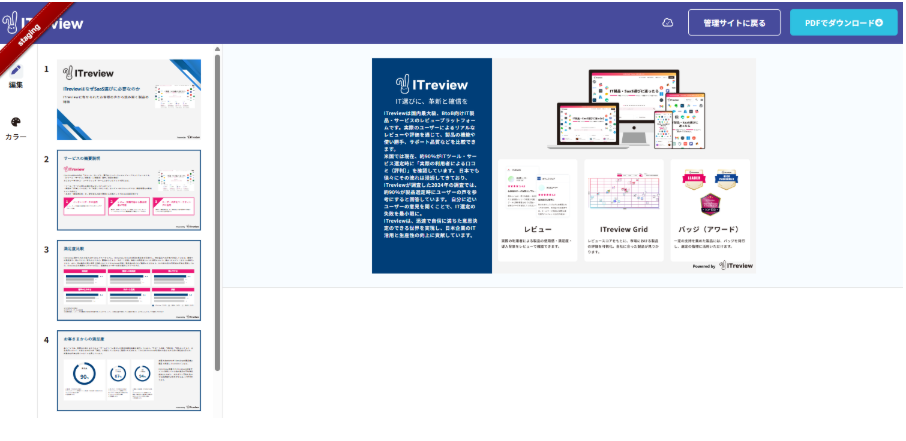Click the download arrow icon in the PDF button
This screenshot has width=906, height=441.
click(x=879, y=23)
